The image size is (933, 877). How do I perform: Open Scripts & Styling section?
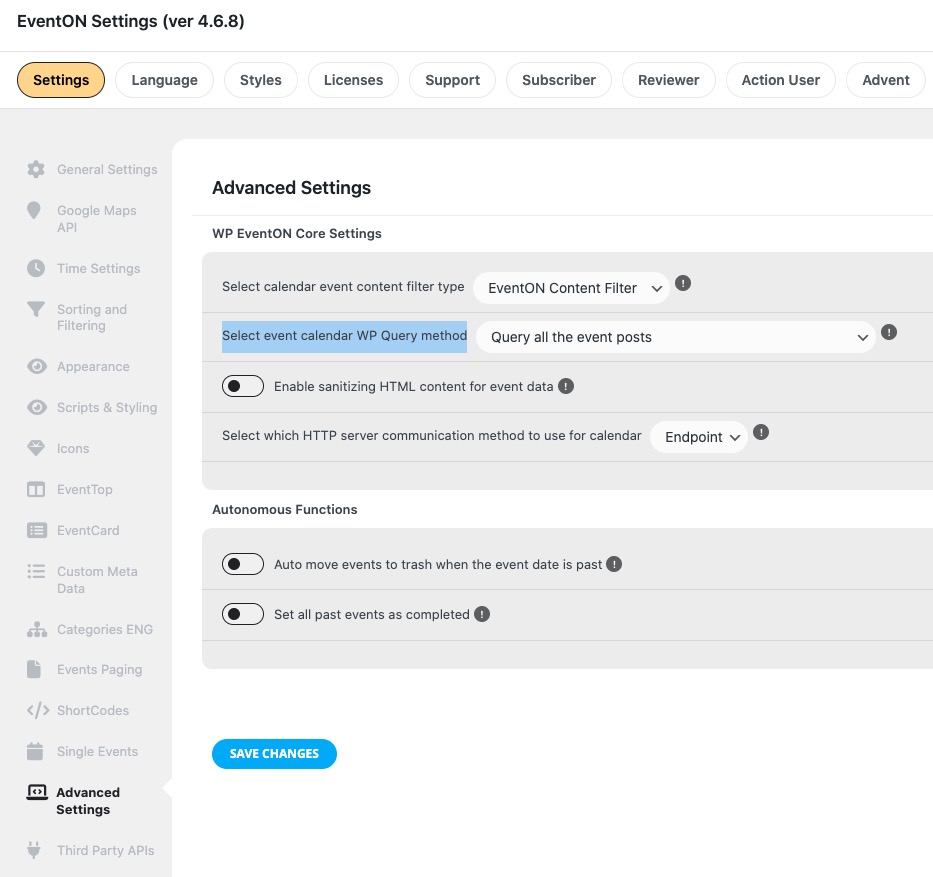[x=107, y=408]
